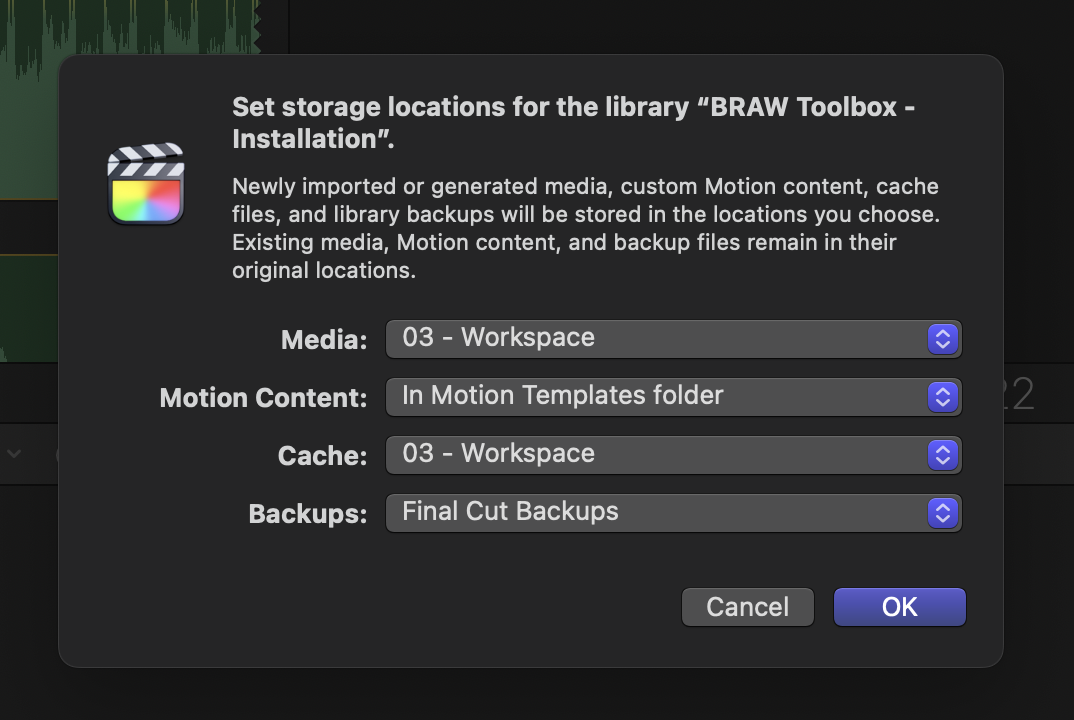1074x720 pixels.
Task: Confirm storage locations with OK
Action: pos(899,607)
